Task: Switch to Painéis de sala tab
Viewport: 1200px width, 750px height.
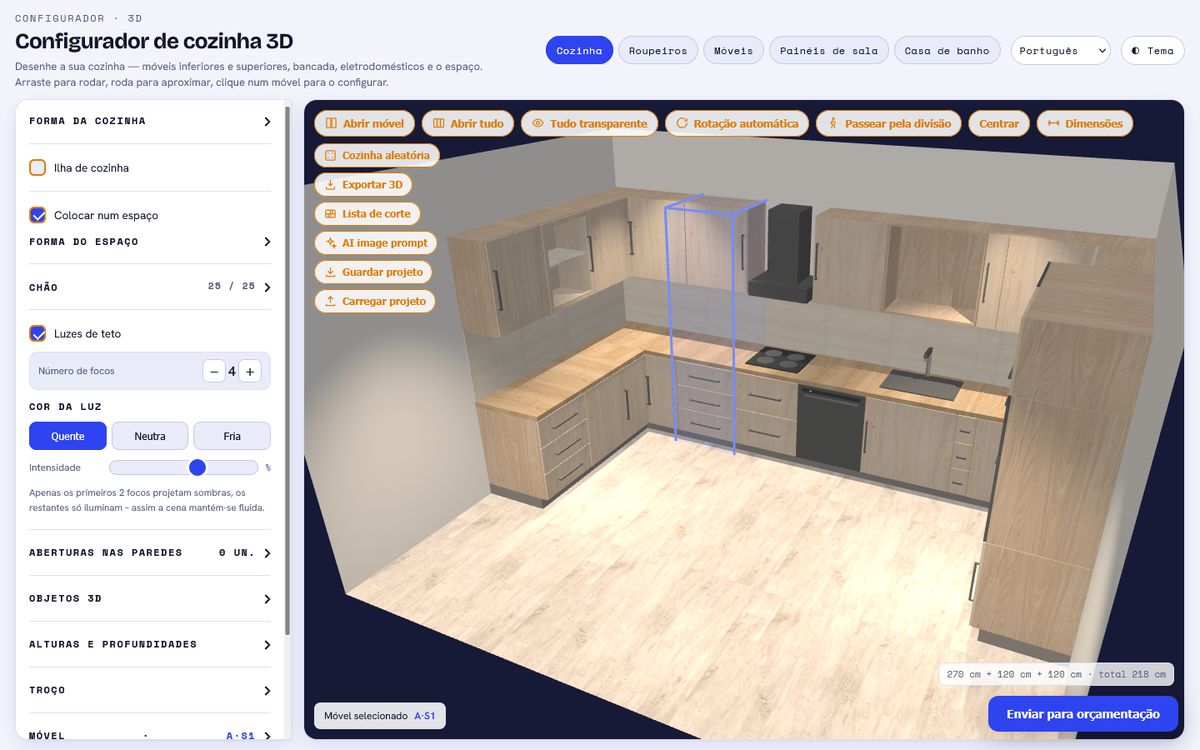Action: [x=829, y=51]
